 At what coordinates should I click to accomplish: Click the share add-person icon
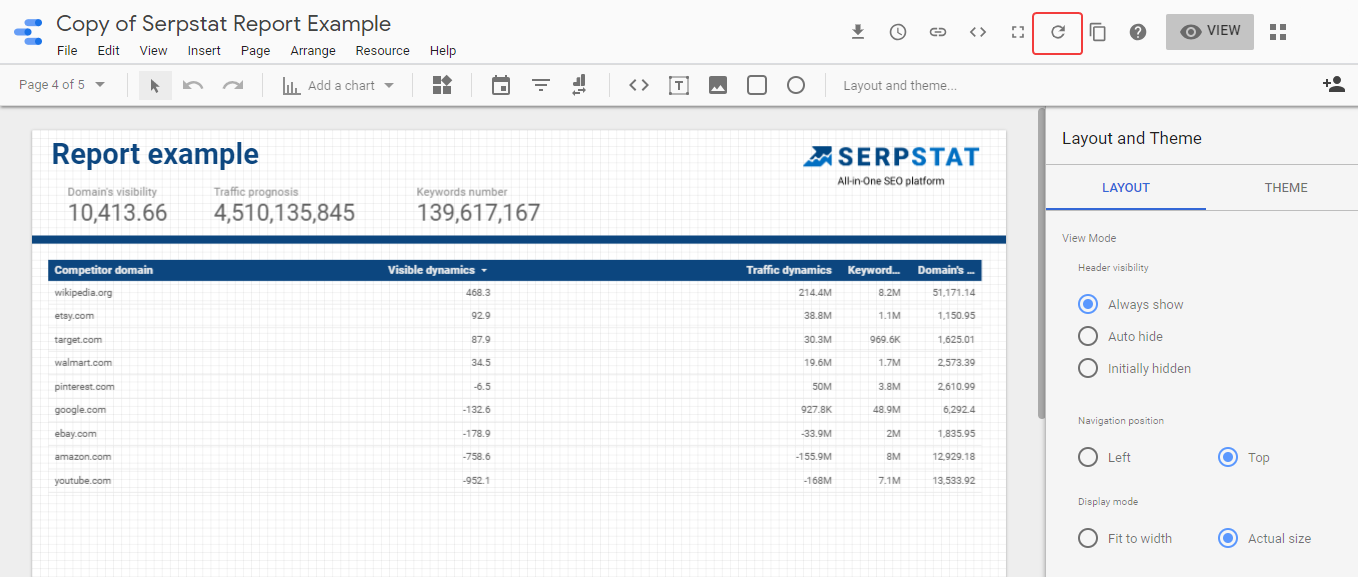pos(1333,85)
